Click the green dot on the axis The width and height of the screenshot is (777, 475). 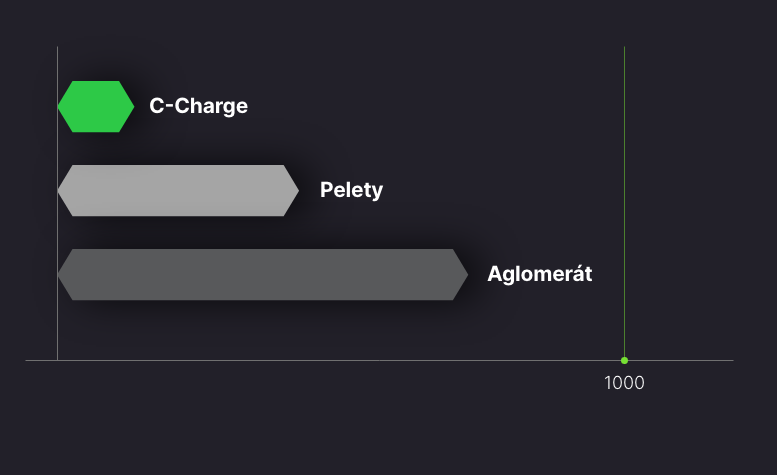(624, 361)
